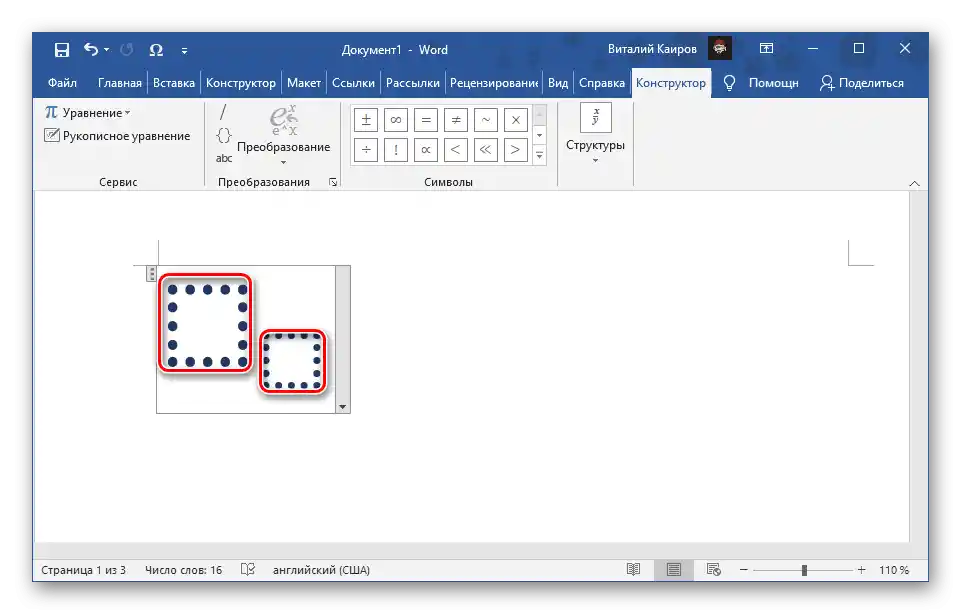Undo the last action

pos(91,49)
